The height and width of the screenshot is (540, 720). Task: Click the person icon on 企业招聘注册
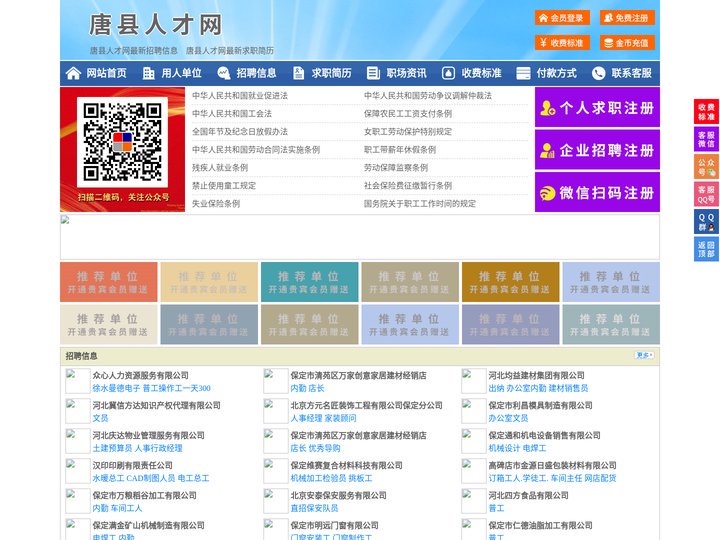tap(547, 150)
